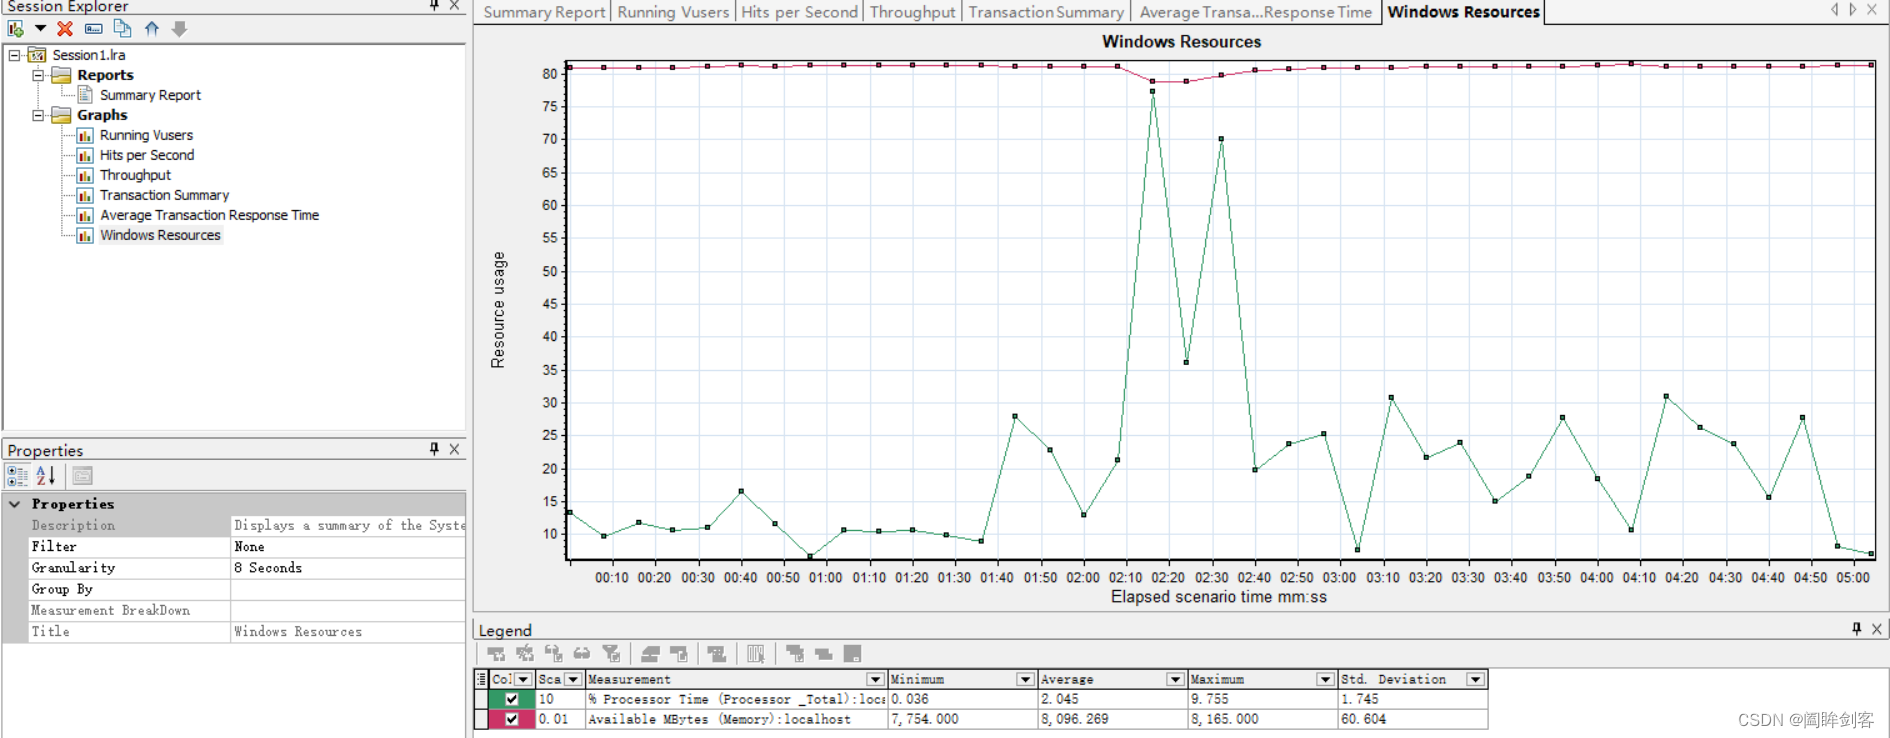Image resolution: width=1890 pixels, height=738 pixels.
Task: Close the Properties panel
Action: coord(455,449)
